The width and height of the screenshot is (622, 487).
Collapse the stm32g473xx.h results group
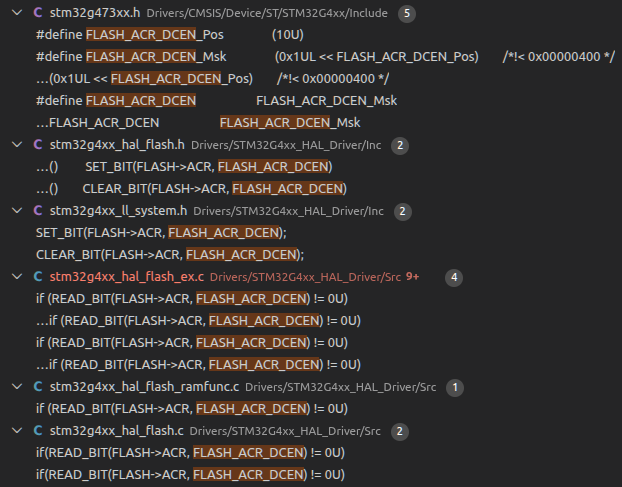click(17, 13)
